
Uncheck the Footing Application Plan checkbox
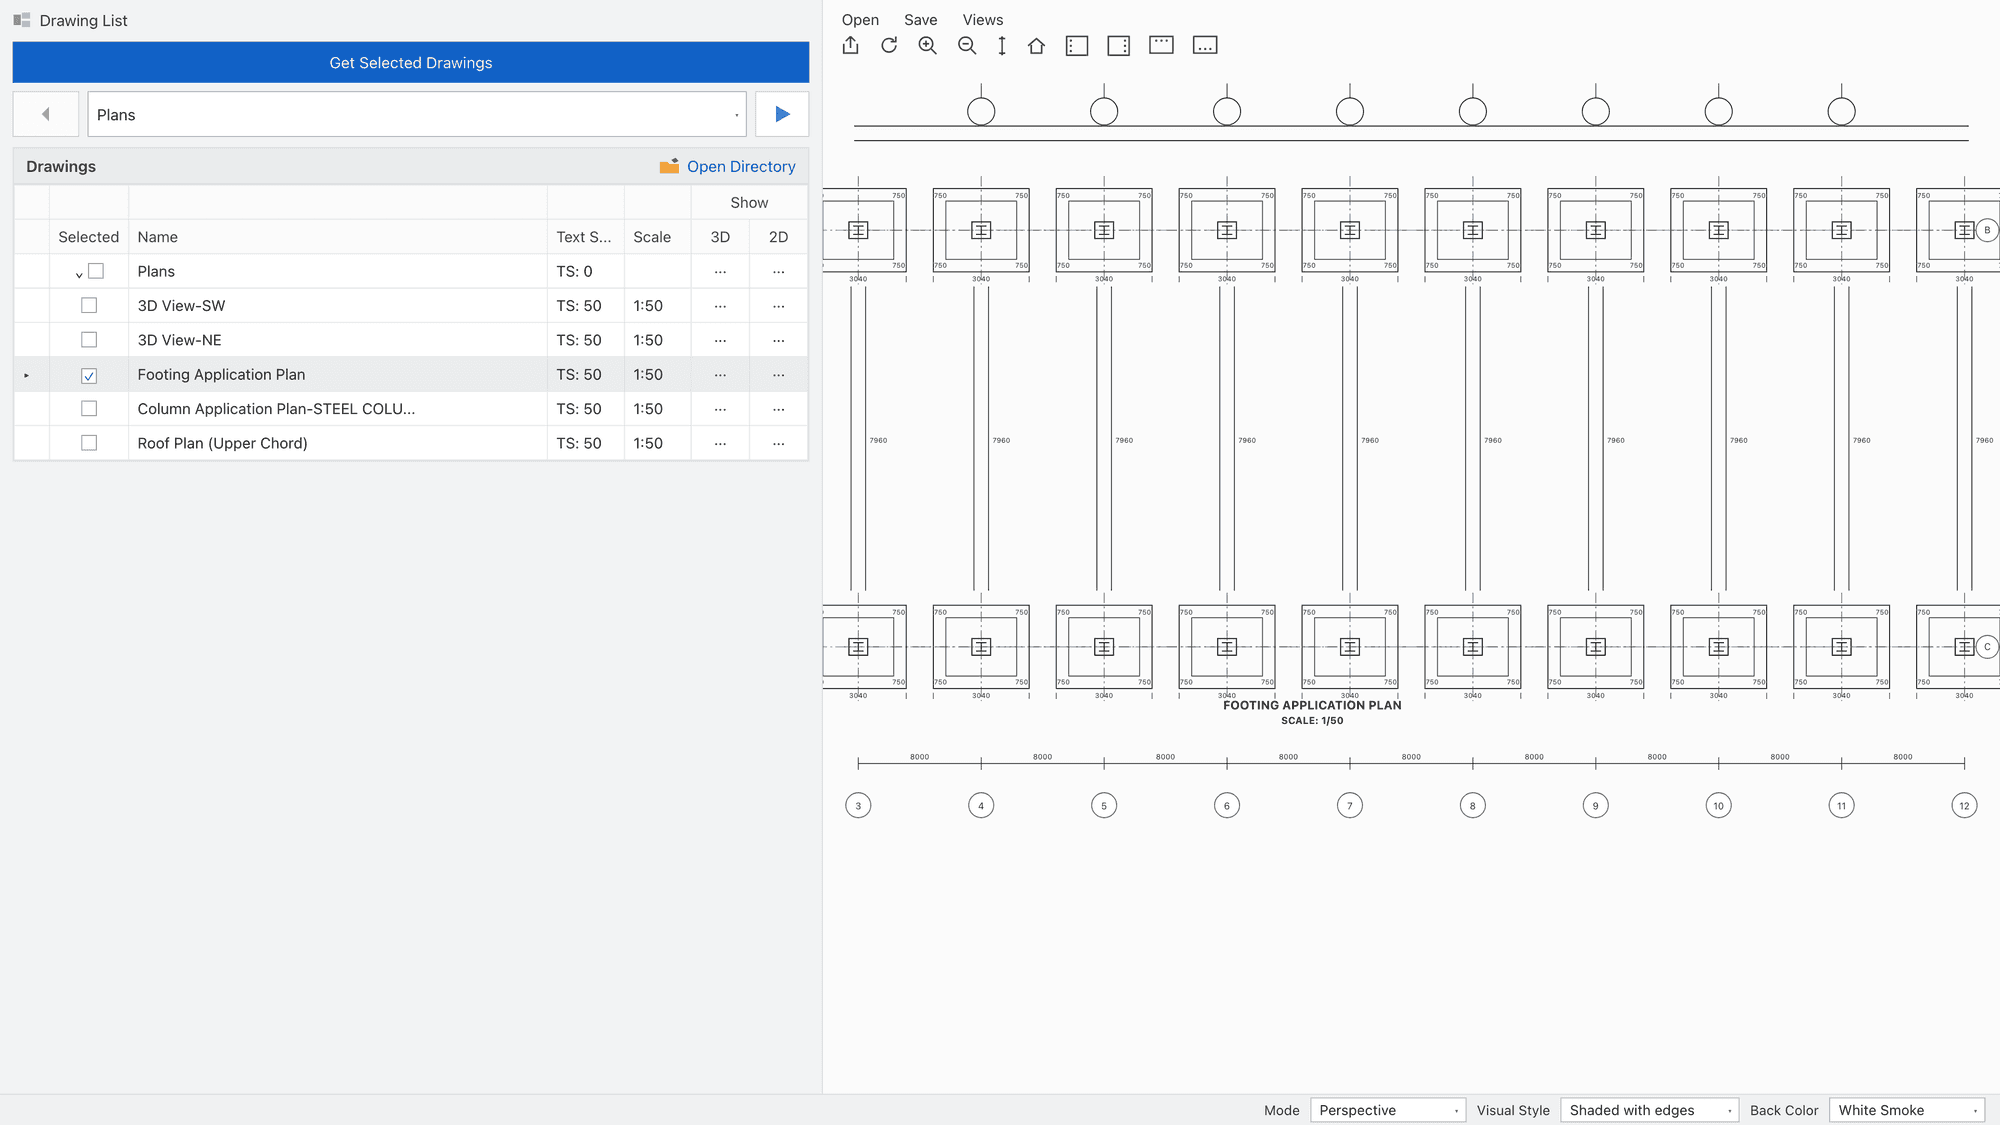tap(89, 375)
